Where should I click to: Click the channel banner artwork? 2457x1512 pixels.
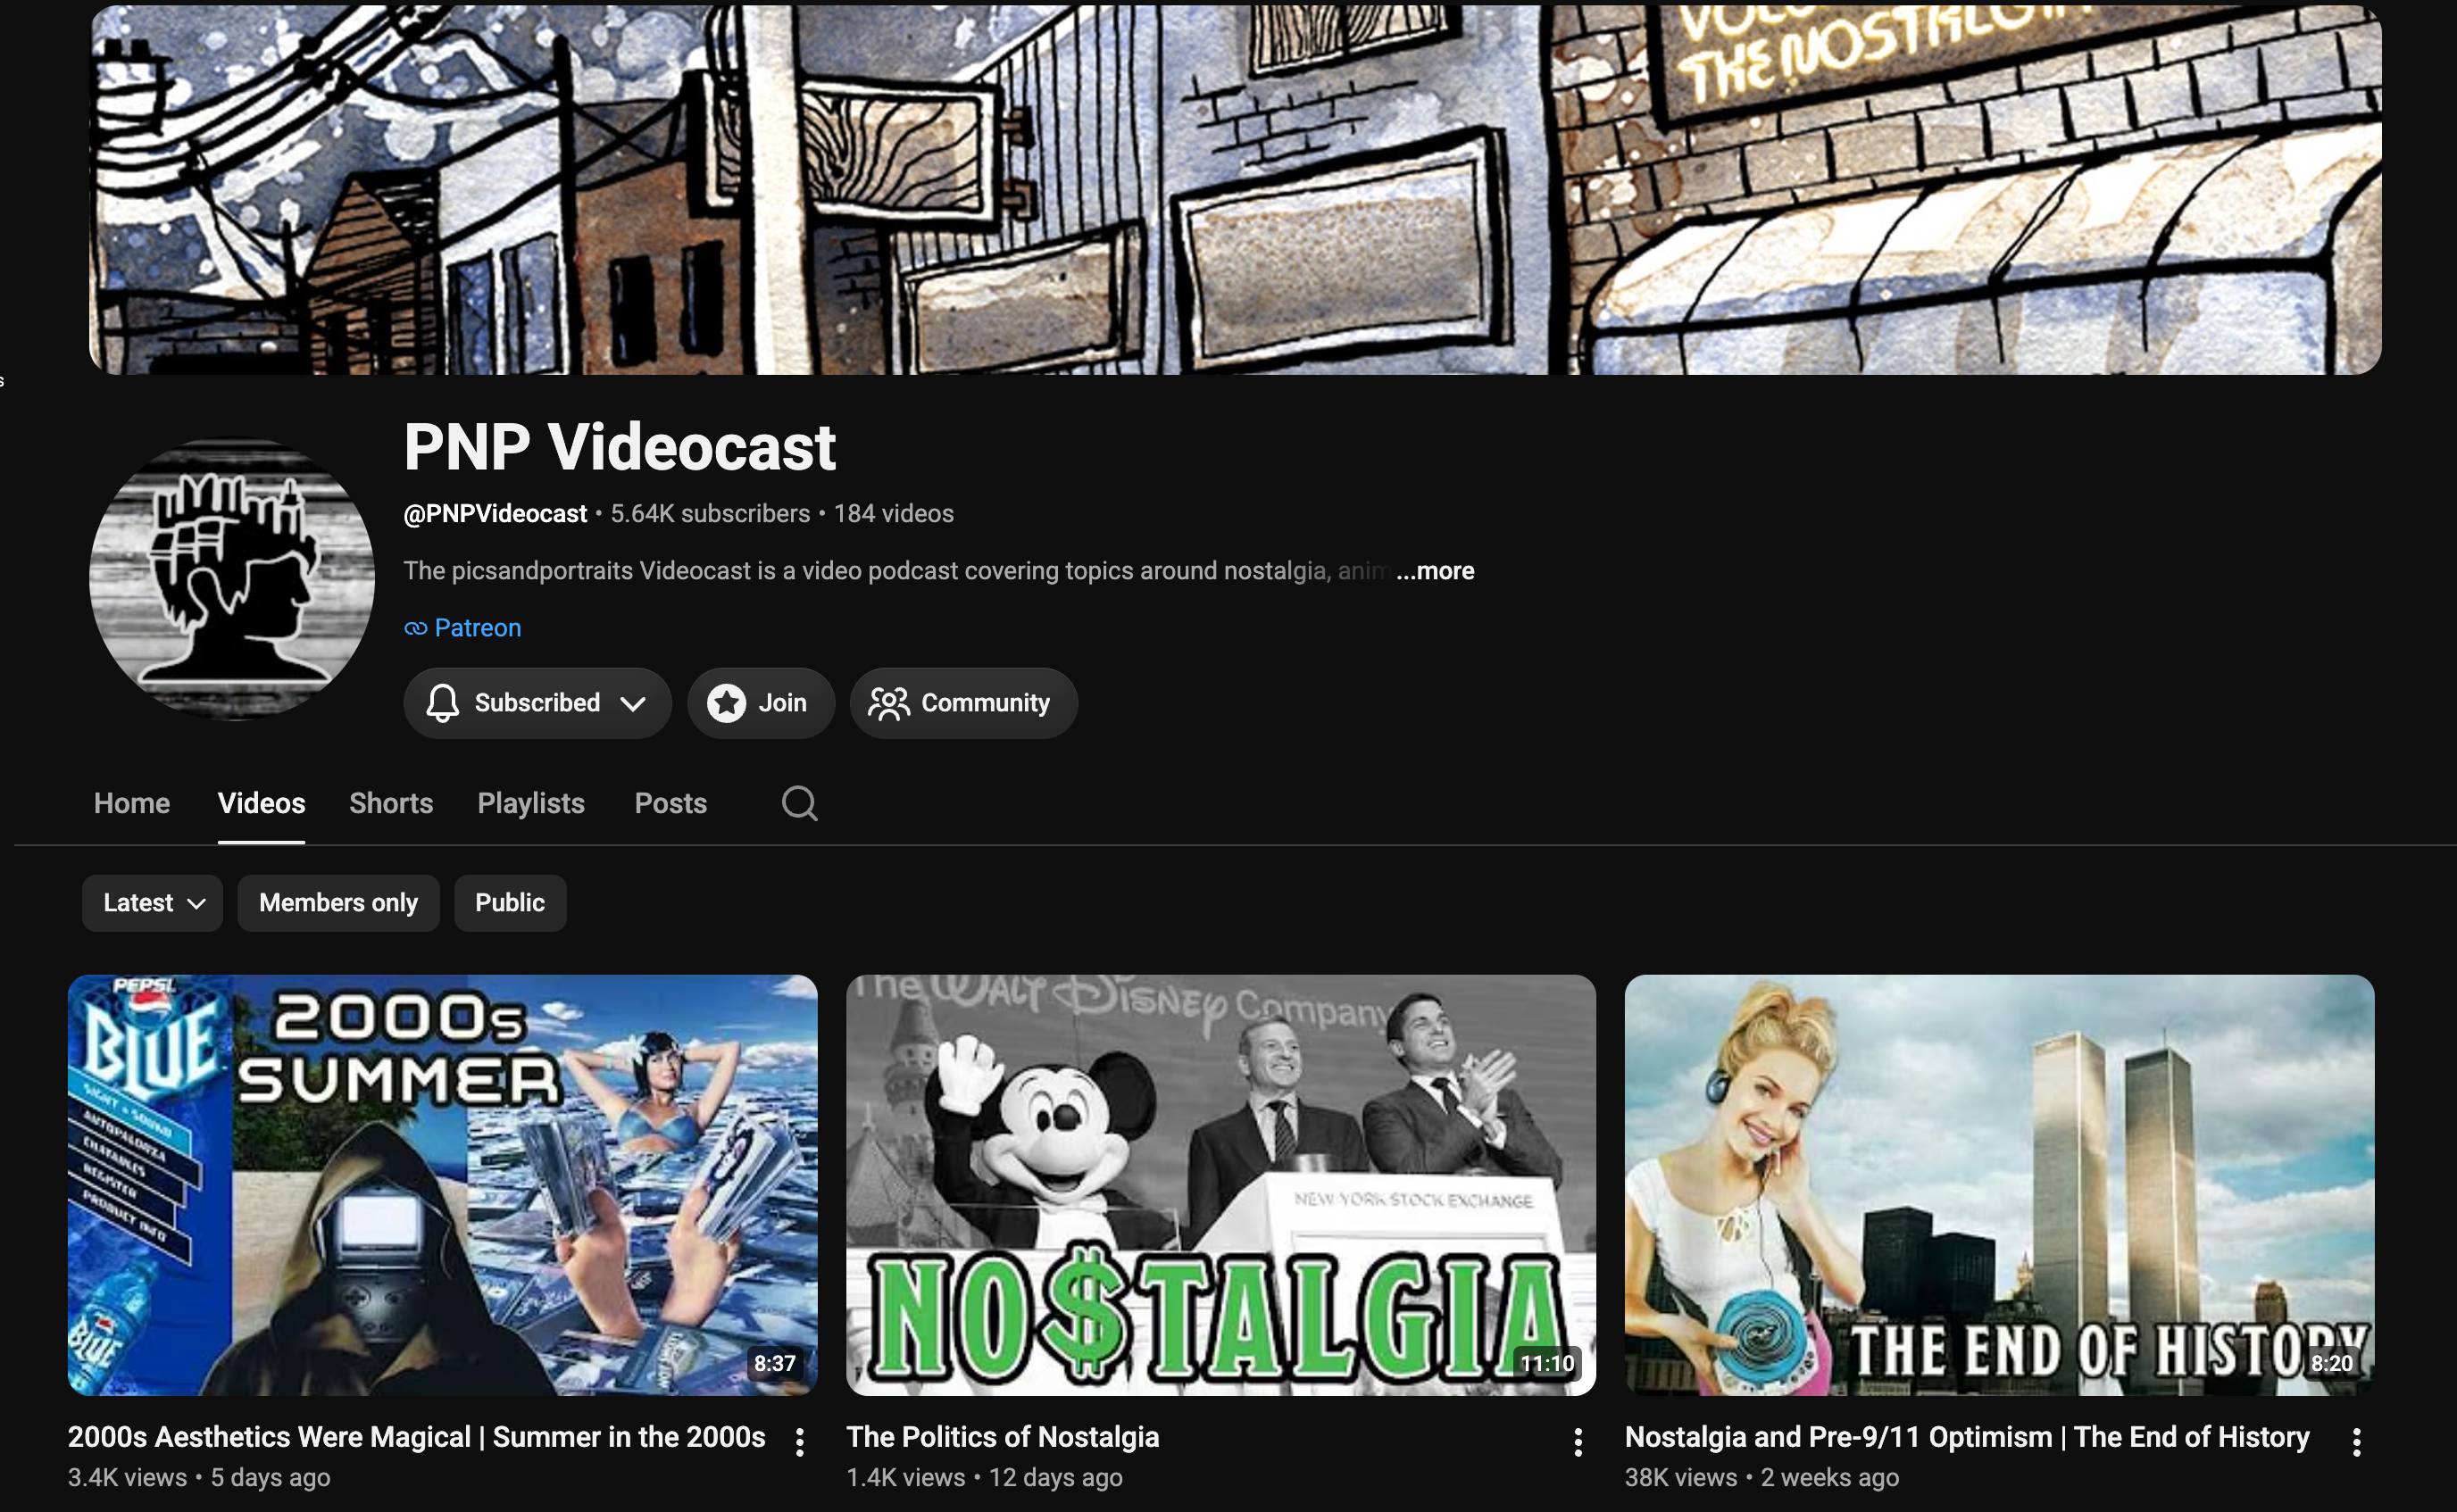[x=1235, y=188]
